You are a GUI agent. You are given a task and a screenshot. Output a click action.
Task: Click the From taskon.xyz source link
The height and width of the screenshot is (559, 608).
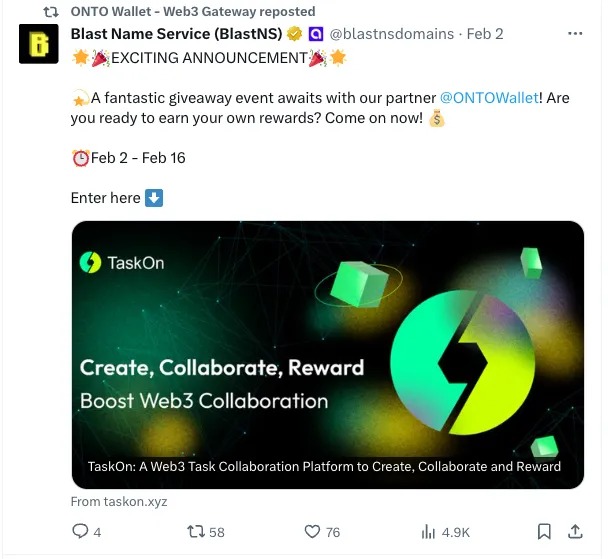click(x=119, y=501)
